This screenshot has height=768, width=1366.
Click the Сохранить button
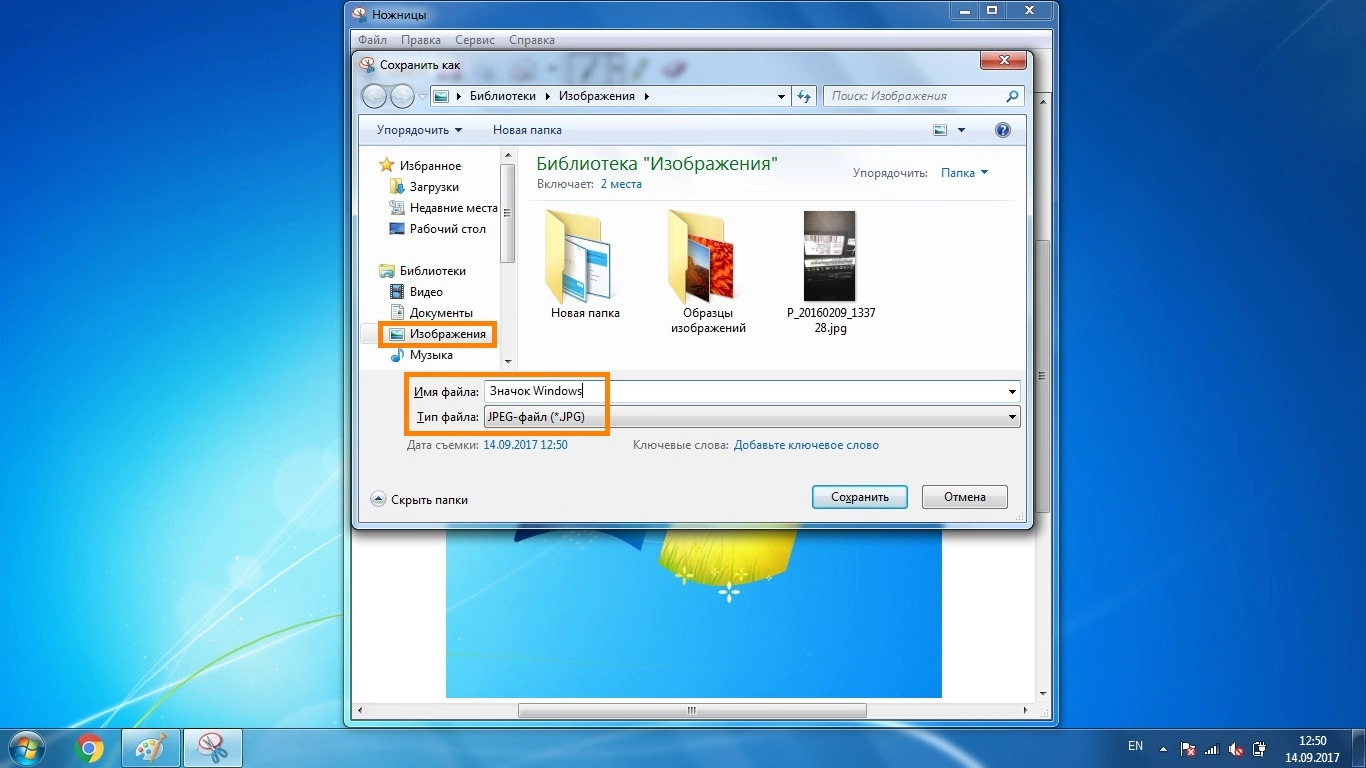858,496
